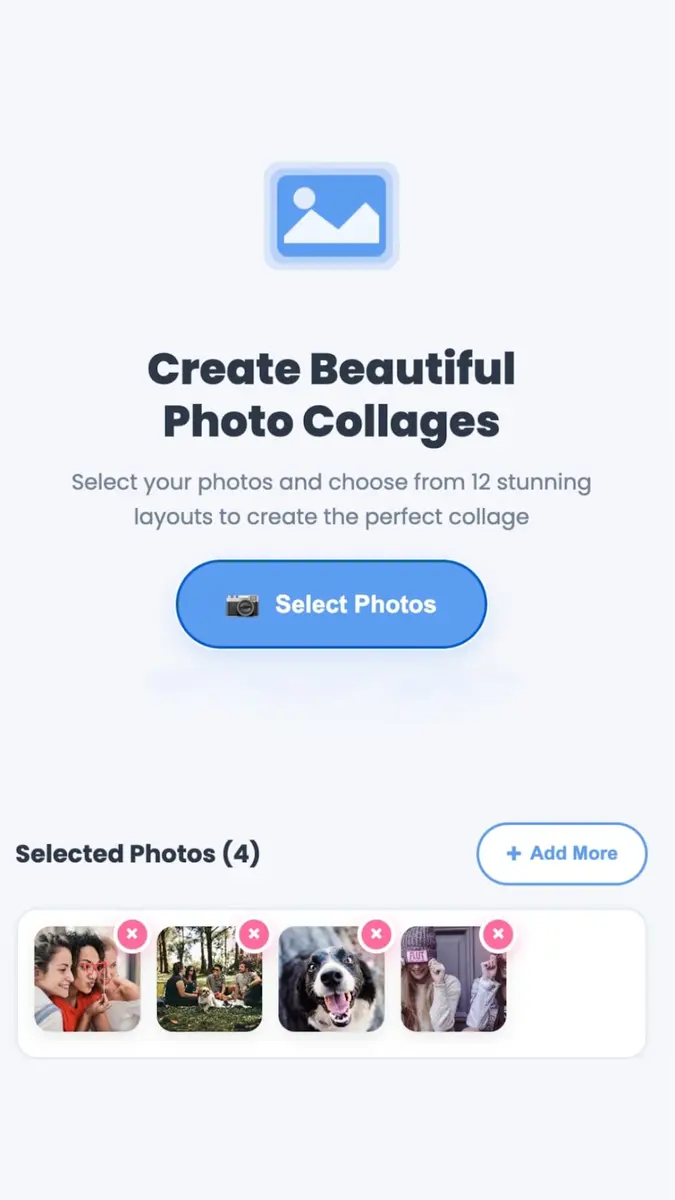Image resolution: width=675 pixels, height=1200 pixels.
Task: Click the Create Beautiful Photo Collages title
Action: click(331, 394)
